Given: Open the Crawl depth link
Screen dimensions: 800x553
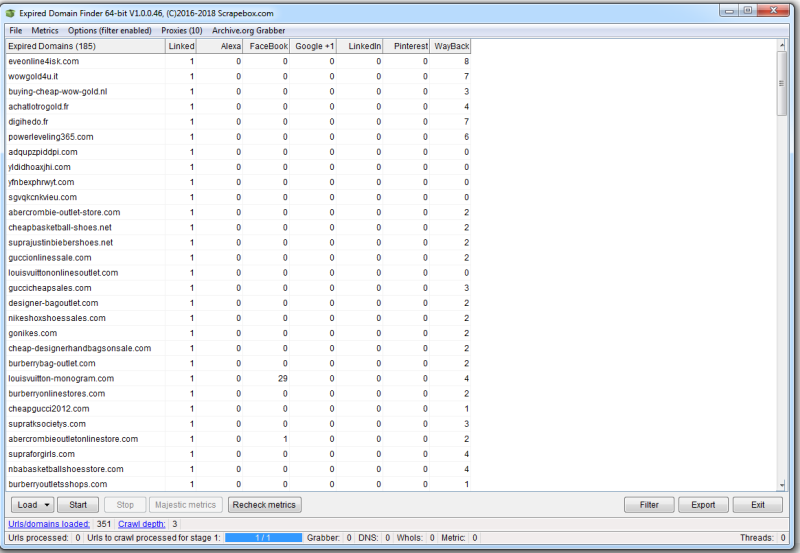Looking at the screenshot, I should (141, 524).
